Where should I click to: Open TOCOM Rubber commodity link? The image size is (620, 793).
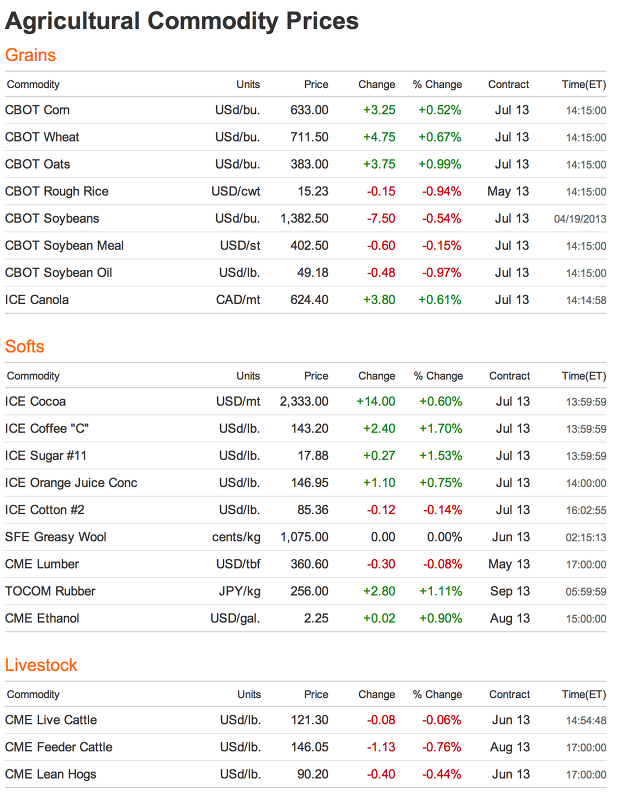pos(50,591)
